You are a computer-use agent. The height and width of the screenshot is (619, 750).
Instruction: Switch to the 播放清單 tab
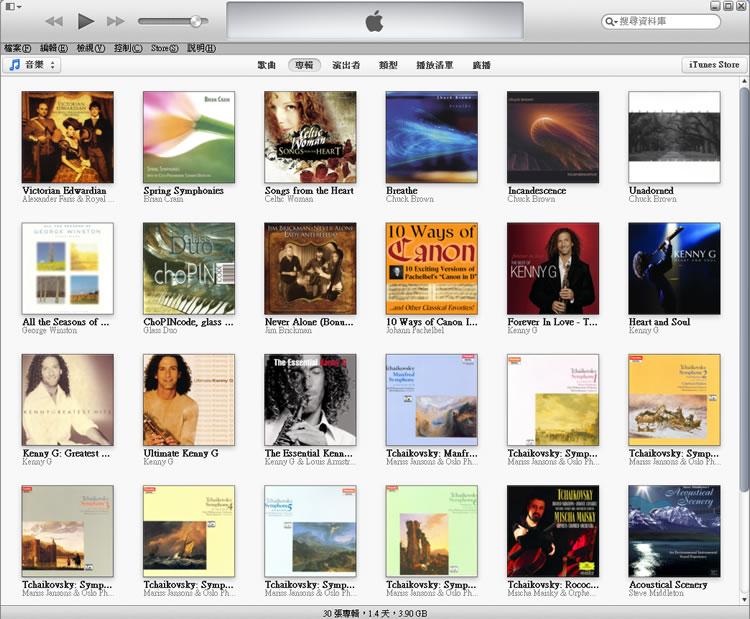click(434, 65)
